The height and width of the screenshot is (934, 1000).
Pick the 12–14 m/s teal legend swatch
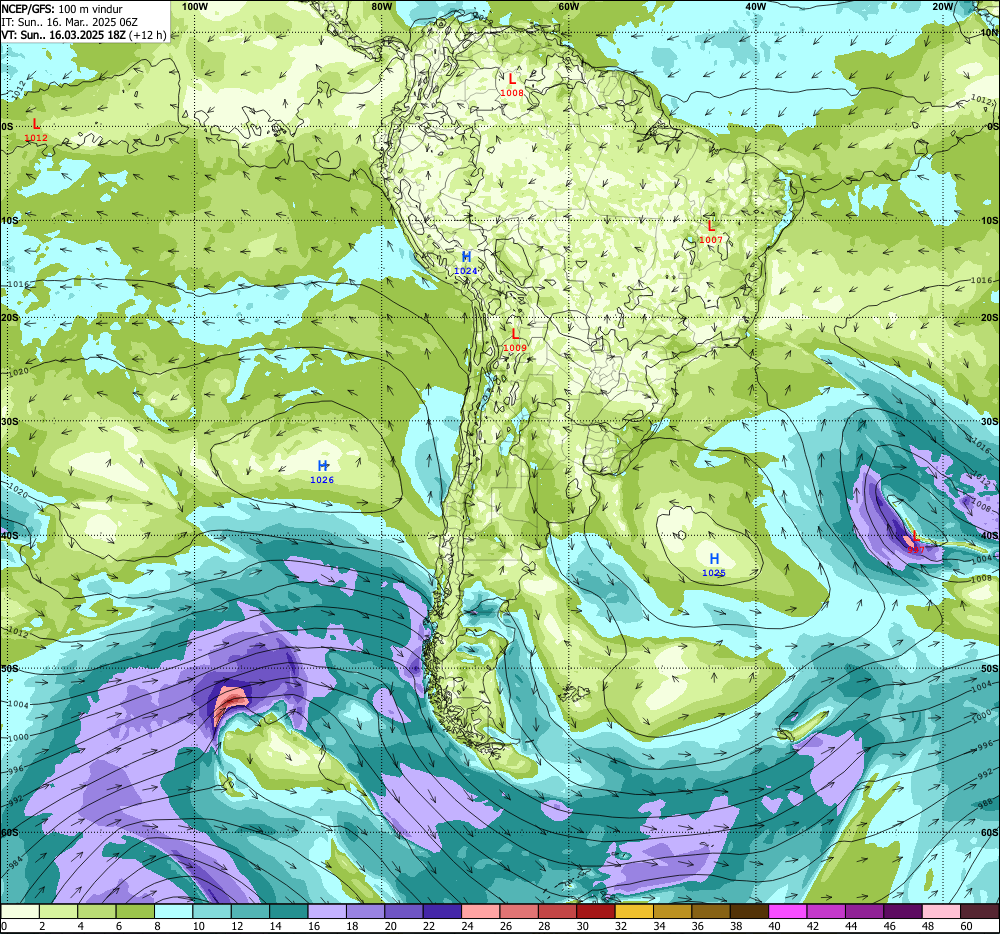[x=250, y=911]
